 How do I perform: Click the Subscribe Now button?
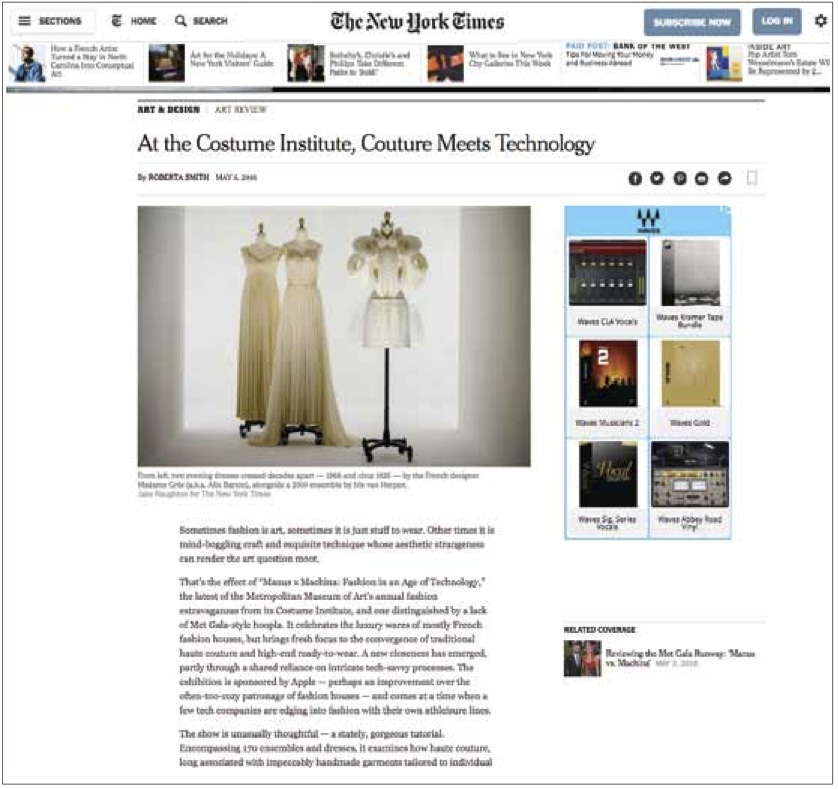(692, 22)
